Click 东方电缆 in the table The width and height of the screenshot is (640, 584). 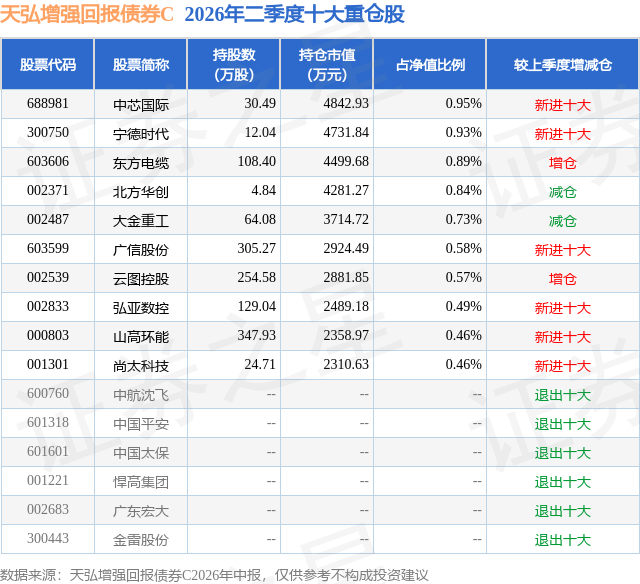tap(141, 162)
